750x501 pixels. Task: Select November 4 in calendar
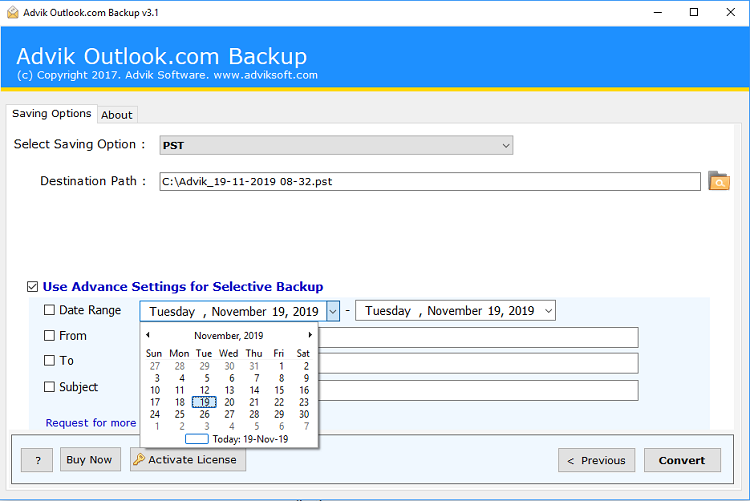182,378
